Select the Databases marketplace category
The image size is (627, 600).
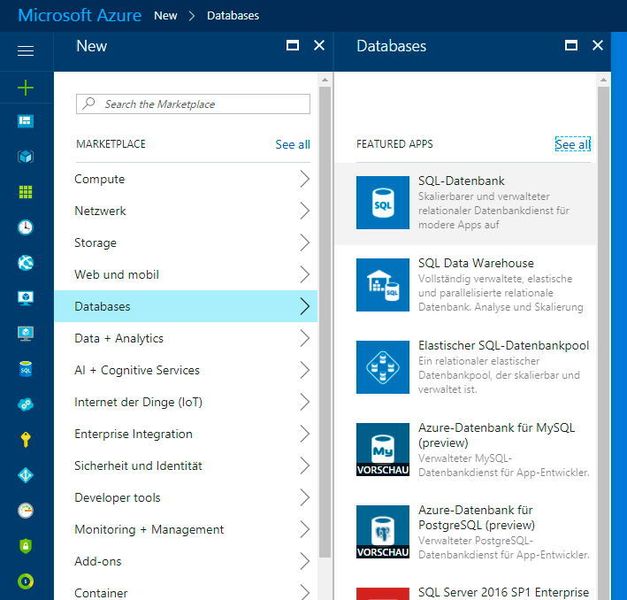click(186, 306)
